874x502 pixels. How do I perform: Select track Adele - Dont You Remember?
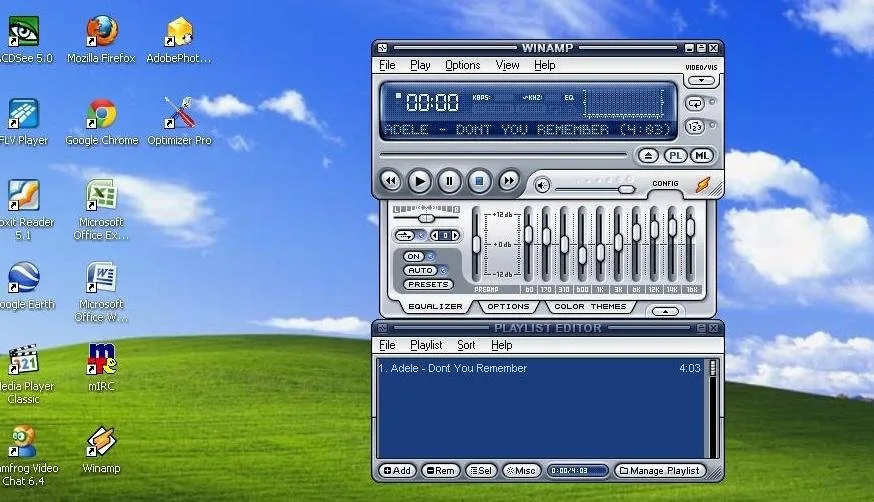pyautogui.click(x=540, y=368)
